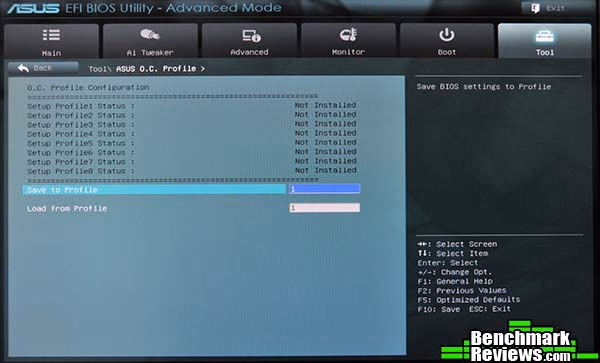600x363 pixels.
Task: Click the Tool toolbox icon
Action: tap(544, 36)
